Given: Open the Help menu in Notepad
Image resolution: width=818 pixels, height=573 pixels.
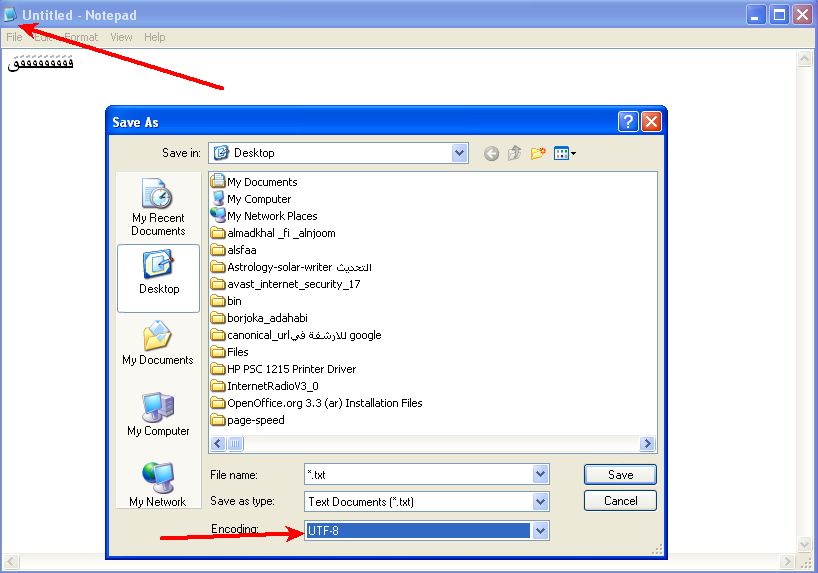Looking at the screenshot, I should click(x=154, y=37).
